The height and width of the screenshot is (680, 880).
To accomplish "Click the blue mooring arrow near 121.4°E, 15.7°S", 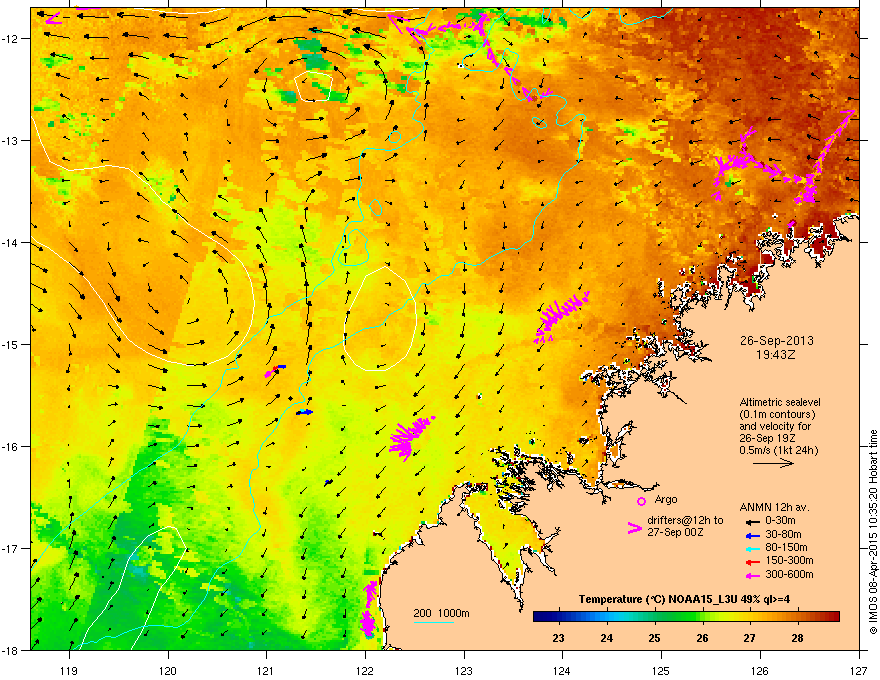I will pos(304,412).
